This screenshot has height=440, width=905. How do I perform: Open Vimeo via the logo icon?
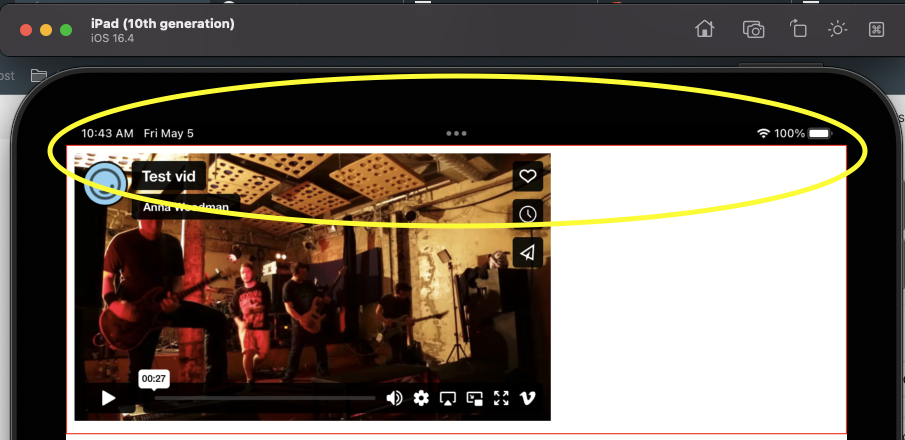point(528,398)
